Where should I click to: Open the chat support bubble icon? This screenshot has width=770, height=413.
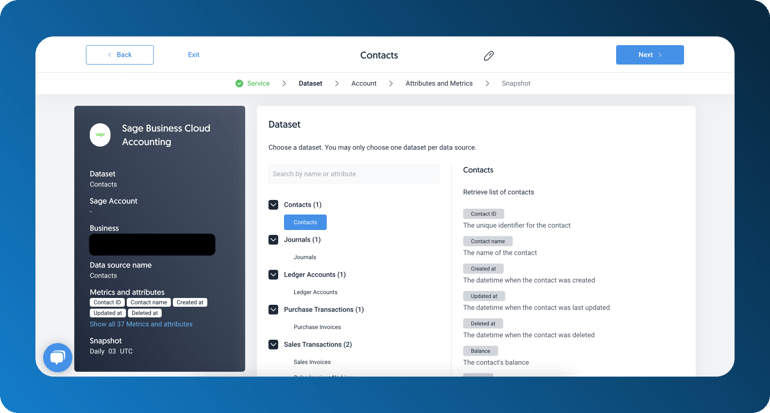(x=57, y=357)
